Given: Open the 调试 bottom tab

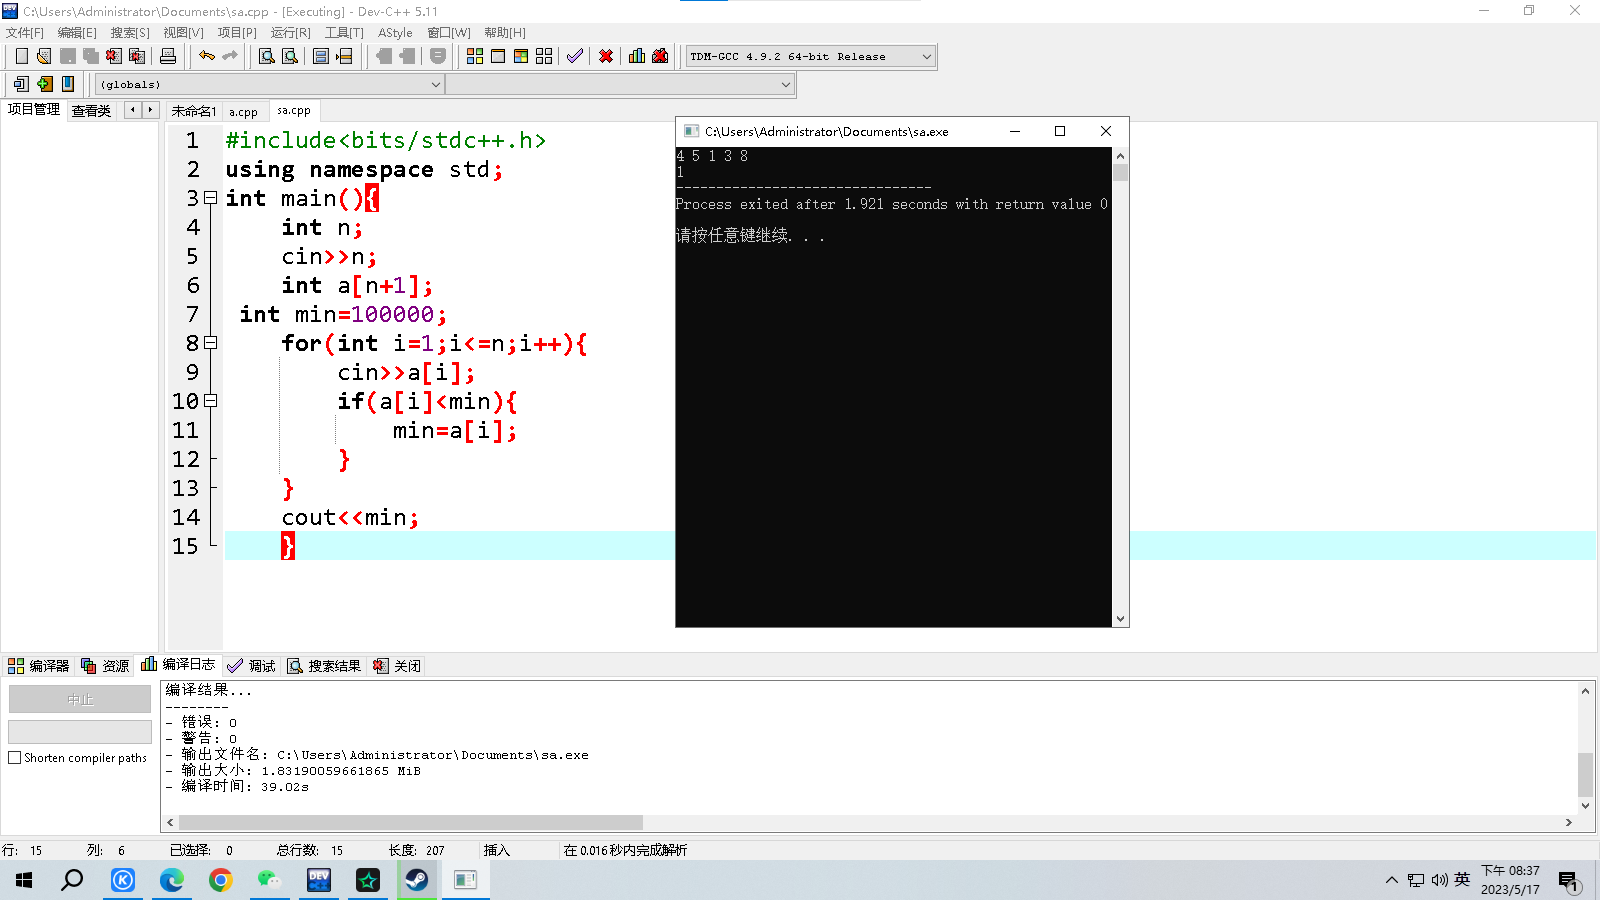Looking at the screenshot, I should pos(251,665).
